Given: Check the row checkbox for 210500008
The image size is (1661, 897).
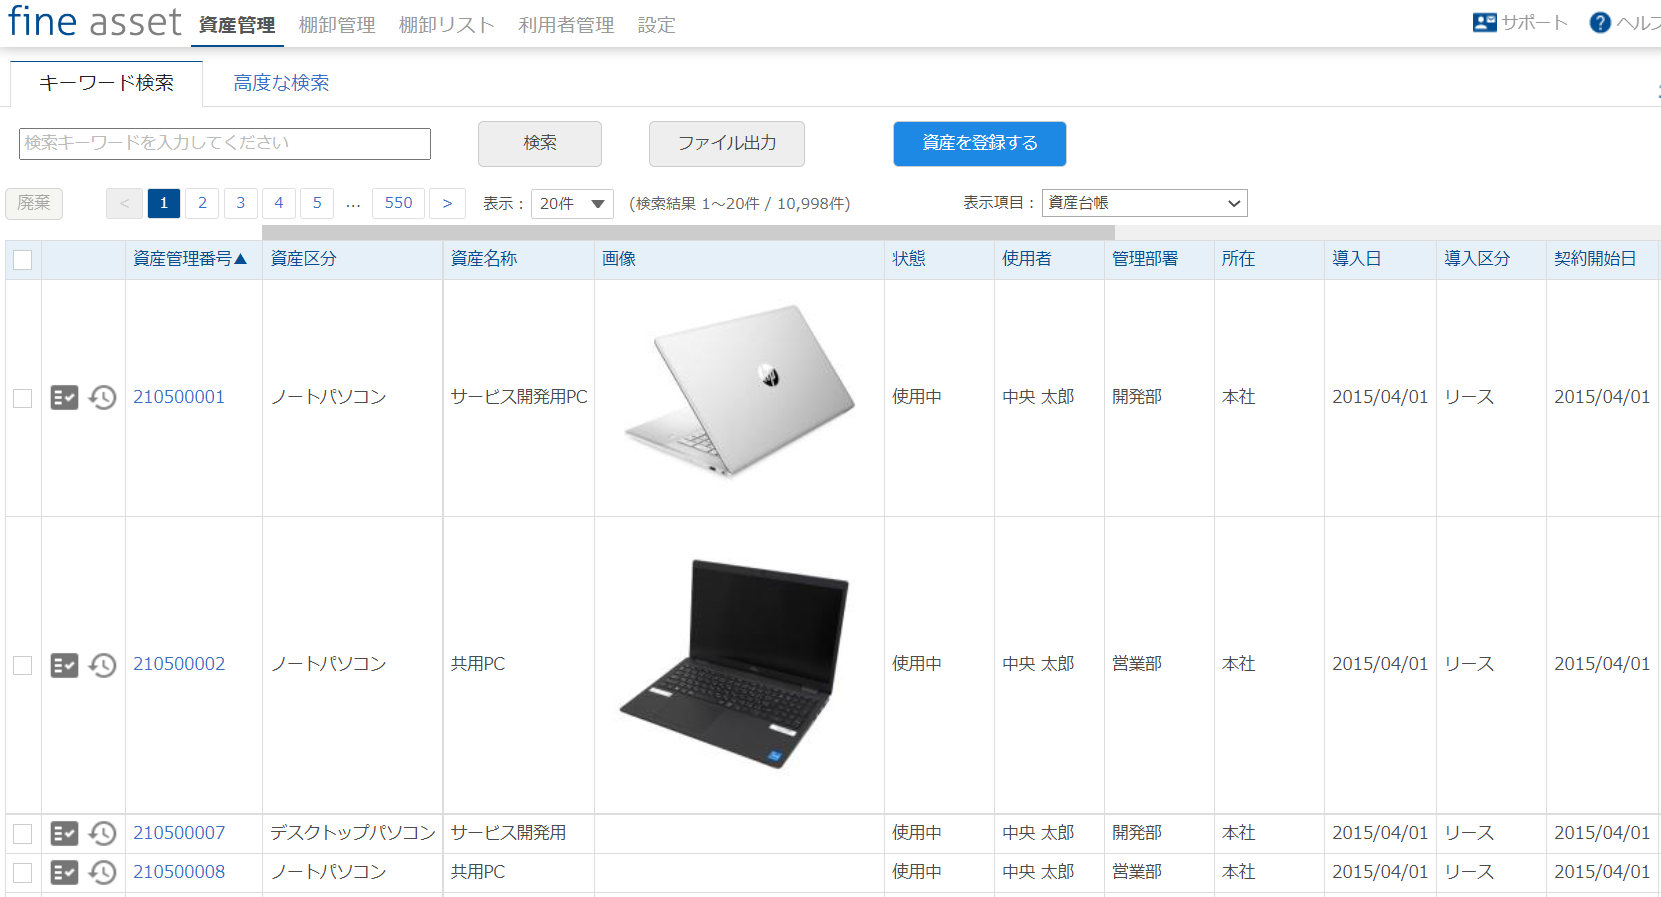Looking at the screenshot, I should pos(23,872).
